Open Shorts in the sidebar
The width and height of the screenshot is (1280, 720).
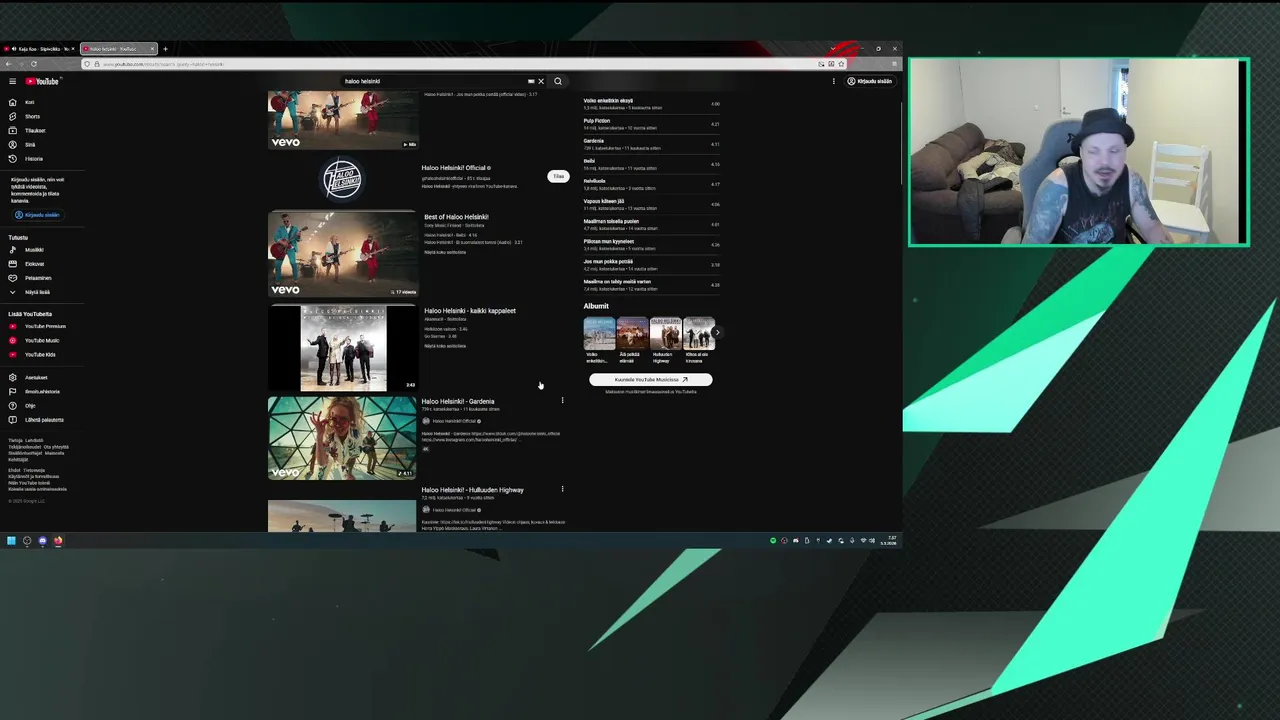[32, 116]
